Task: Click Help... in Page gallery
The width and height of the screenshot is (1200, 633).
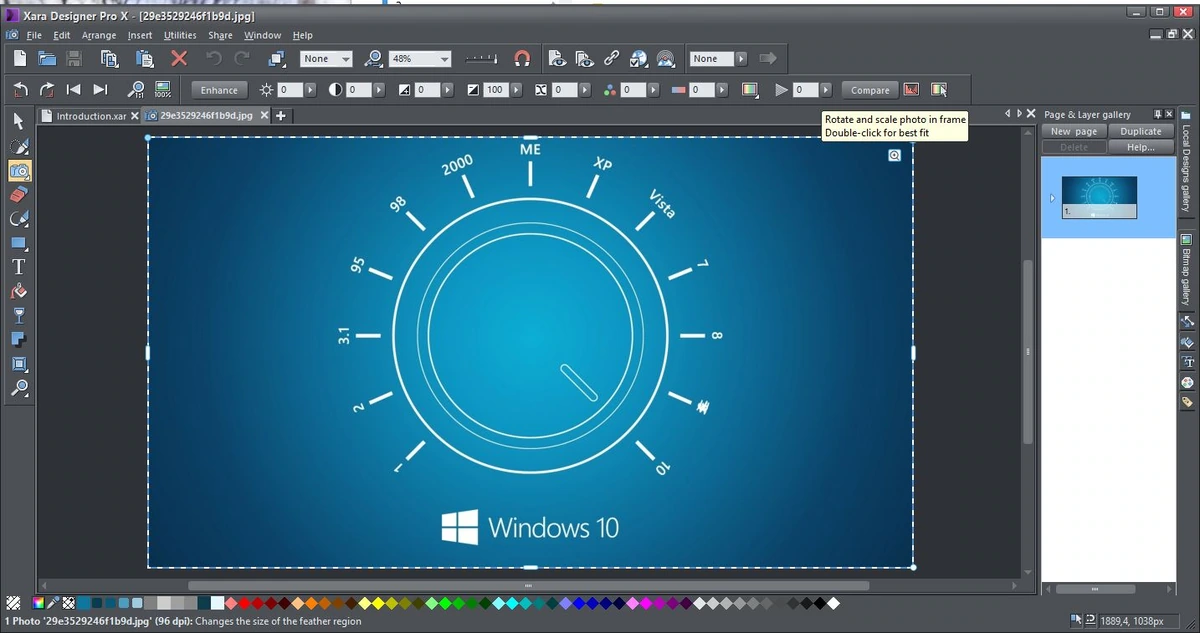Action: pyautogui.click(x=1141, y=147)
